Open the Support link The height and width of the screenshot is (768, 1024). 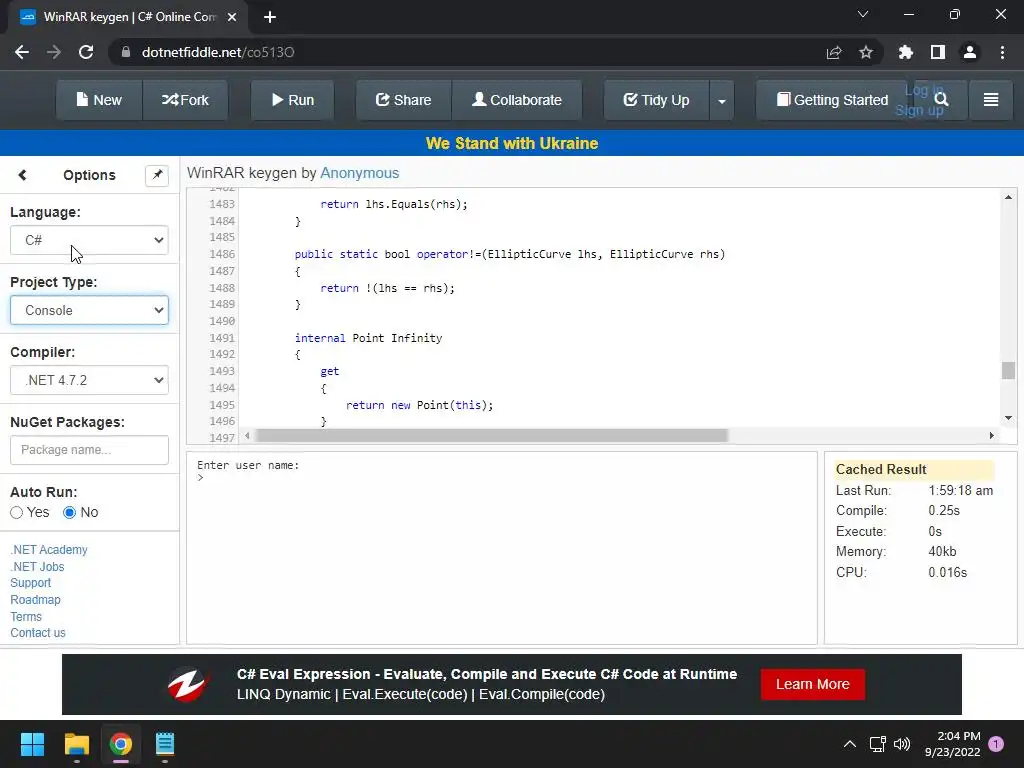click(31, 583)
